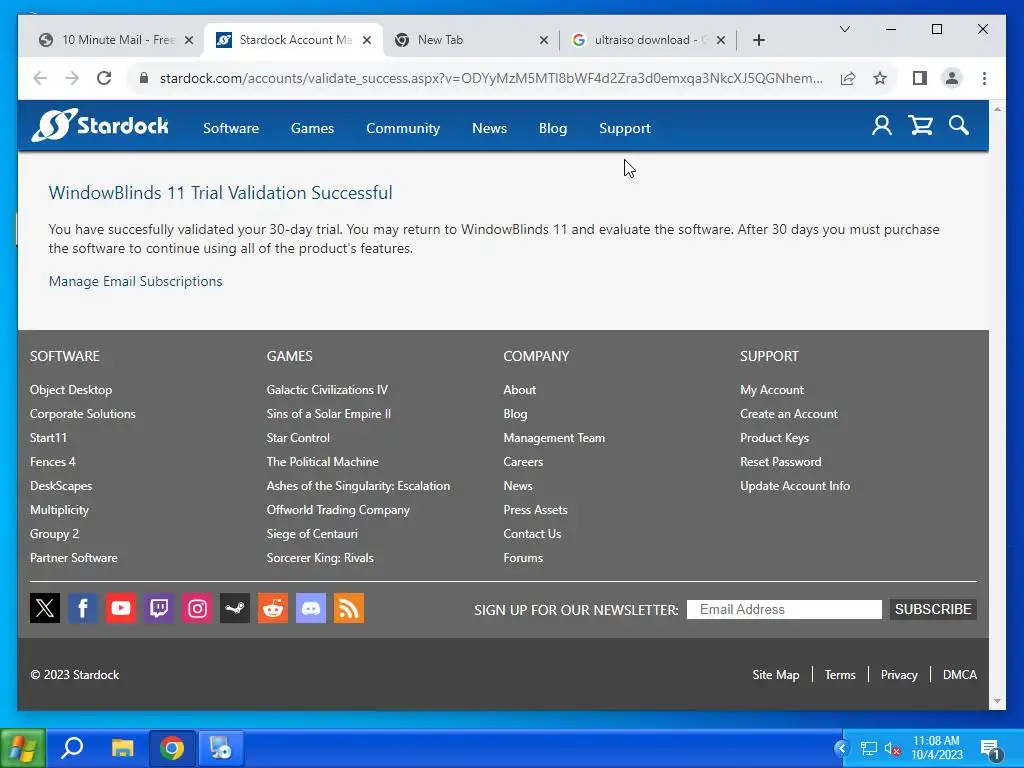Go back with the browser back arrow

[40, 78]
